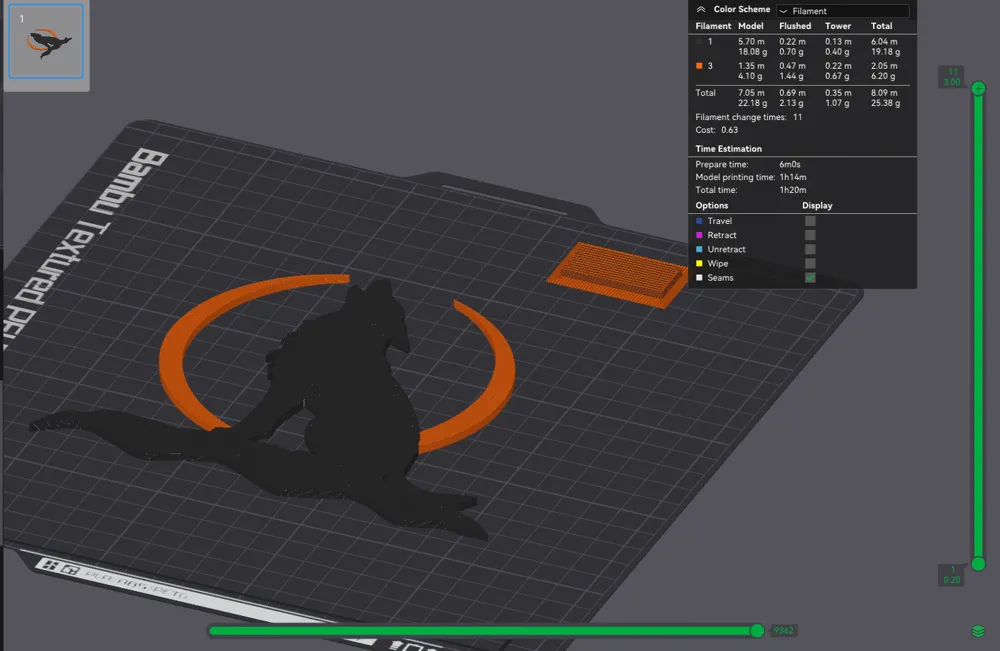
Task: Collapse the Color Scheme panel
Action: 700,10
